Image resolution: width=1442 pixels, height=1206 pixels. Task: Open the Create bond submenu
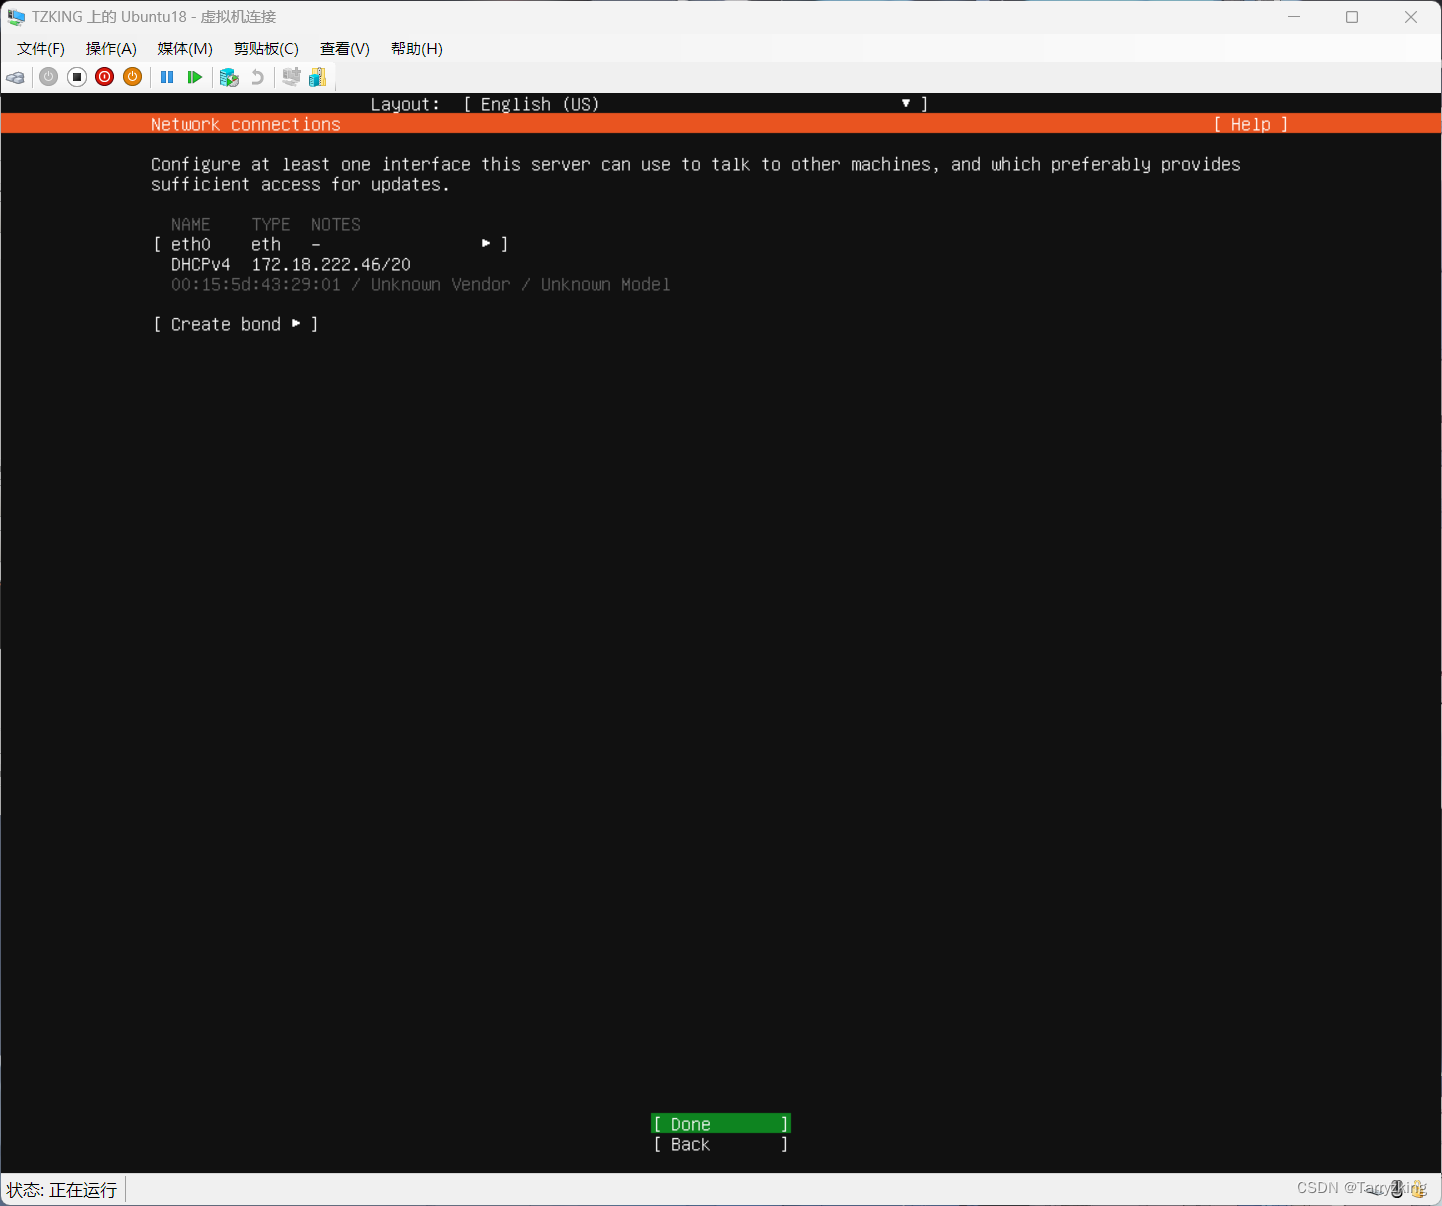click(236, 324)
